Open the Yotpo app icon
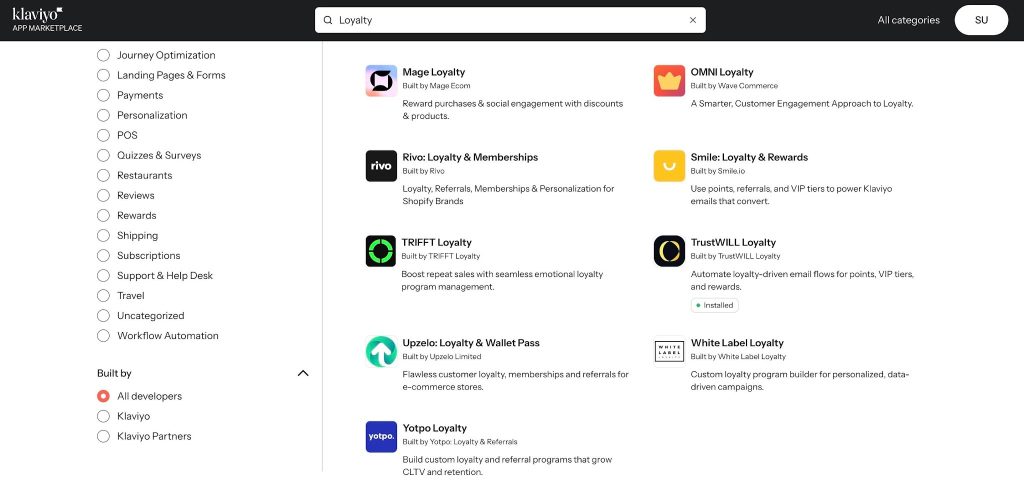Image resolution: width=1024 pixels, height=496 pixels. [381, 437]
